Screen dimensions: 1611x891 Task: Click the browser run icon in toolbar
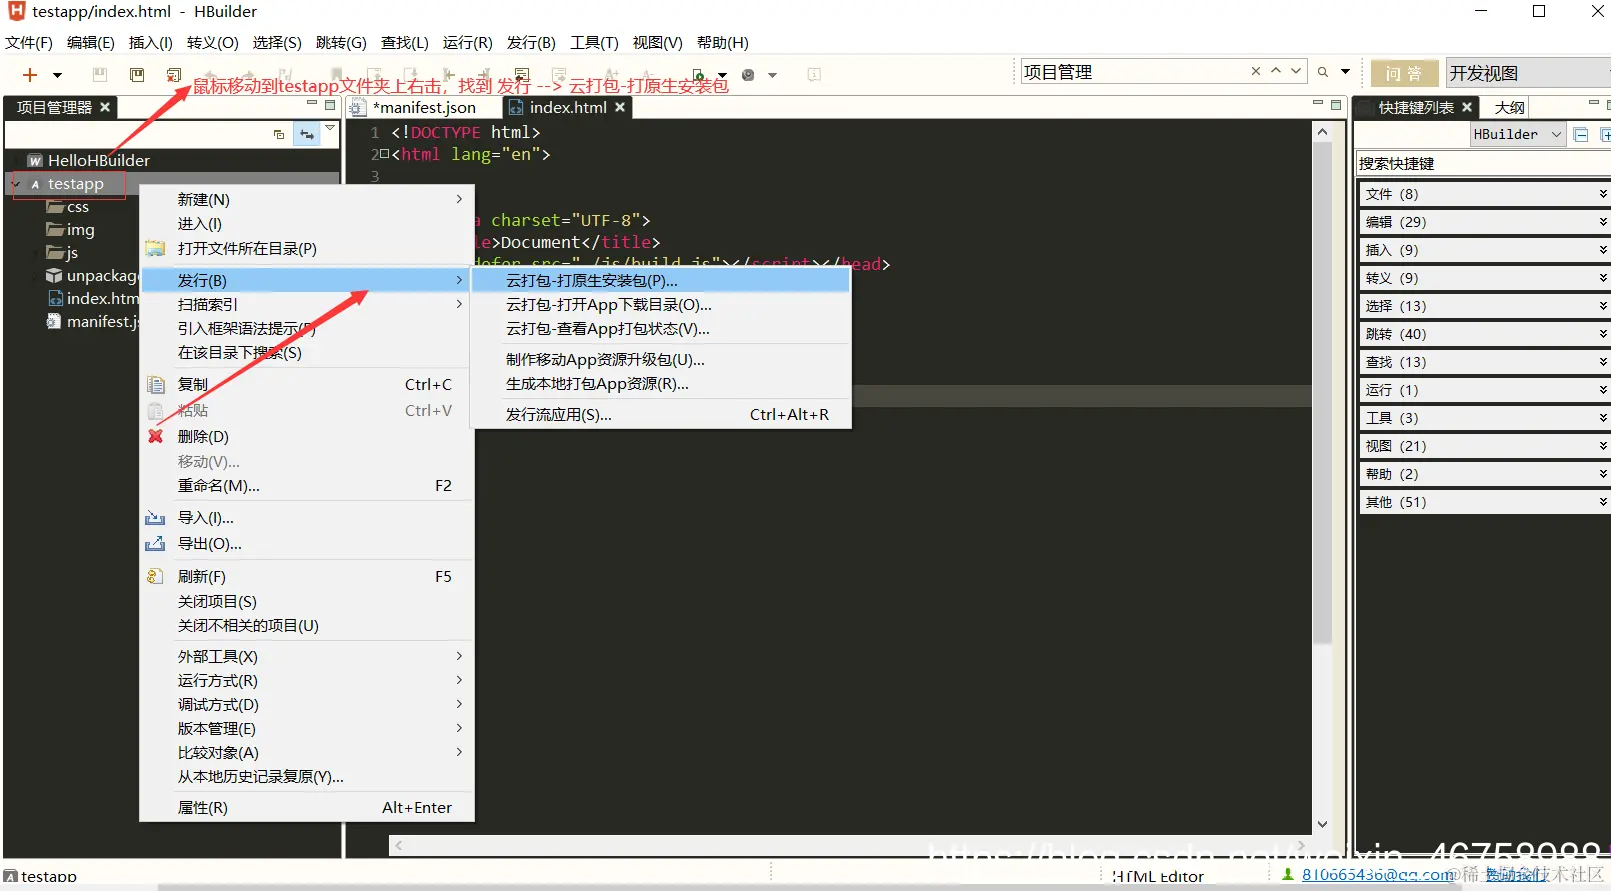(x=699, y=75)
